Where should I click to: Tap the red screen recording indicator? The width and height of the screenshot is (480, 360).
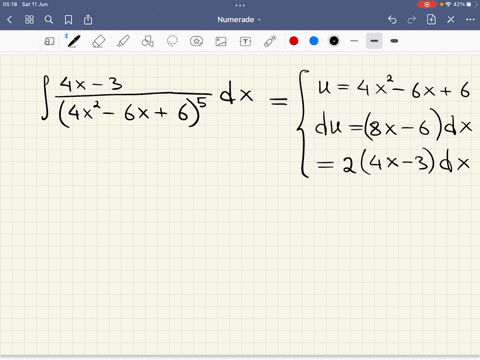pos(427,4)
